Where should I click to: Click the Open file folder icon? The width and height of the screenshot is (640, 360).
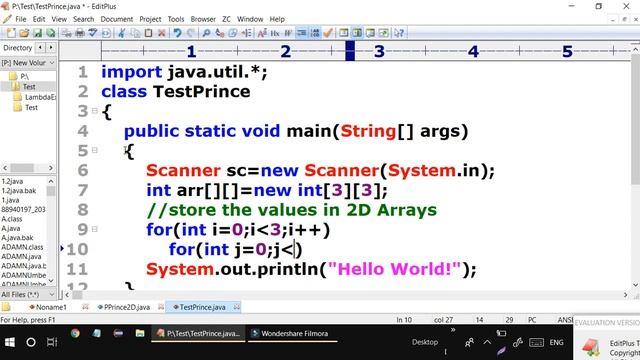click(x=24, y=33)
